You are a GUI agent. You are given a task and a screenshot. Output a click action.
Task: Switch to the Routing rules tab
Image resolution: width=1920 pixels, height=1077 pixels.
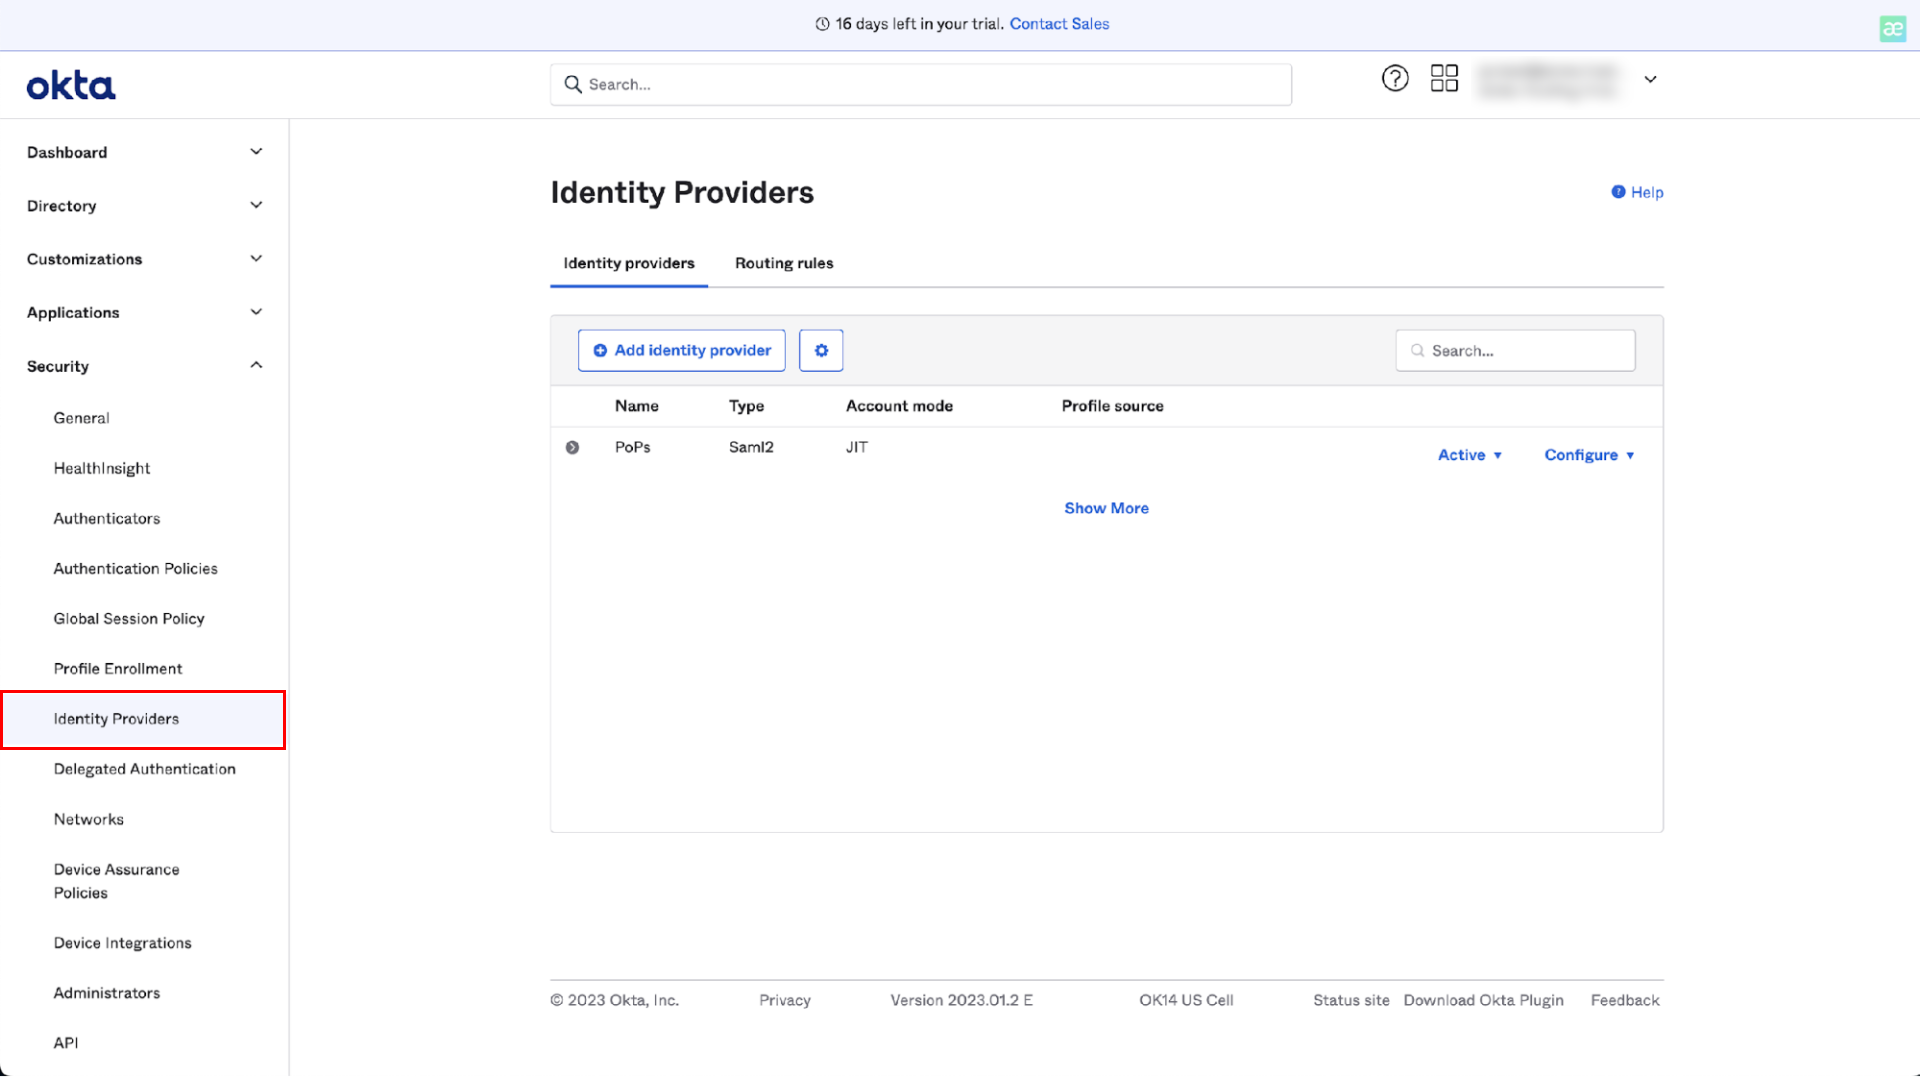pyautogui.click(x=783, y=263)
